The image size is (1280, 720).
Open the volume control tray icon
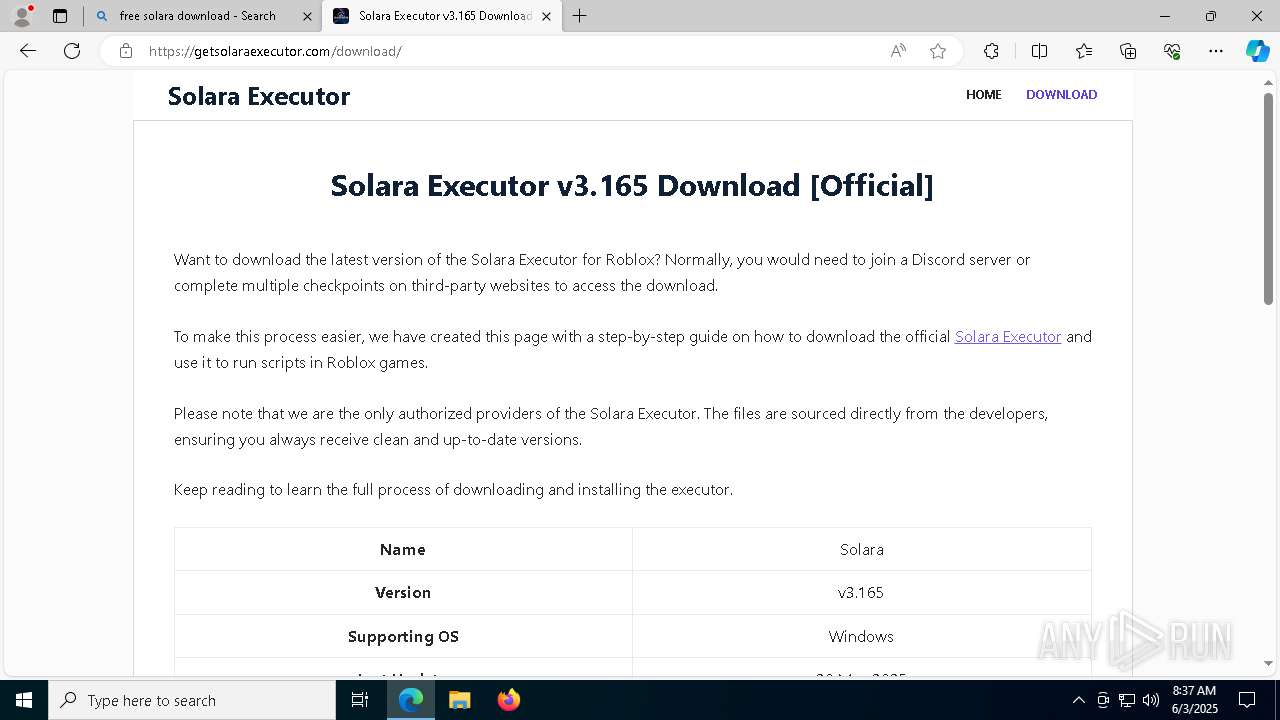click(1151, 700)
